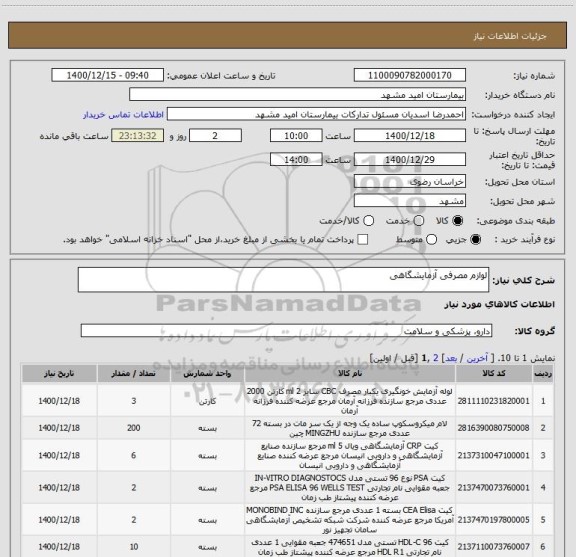This screenshot has width=576, height=557.
Task: Click the واحد شمارش column header
Action: 207,373
